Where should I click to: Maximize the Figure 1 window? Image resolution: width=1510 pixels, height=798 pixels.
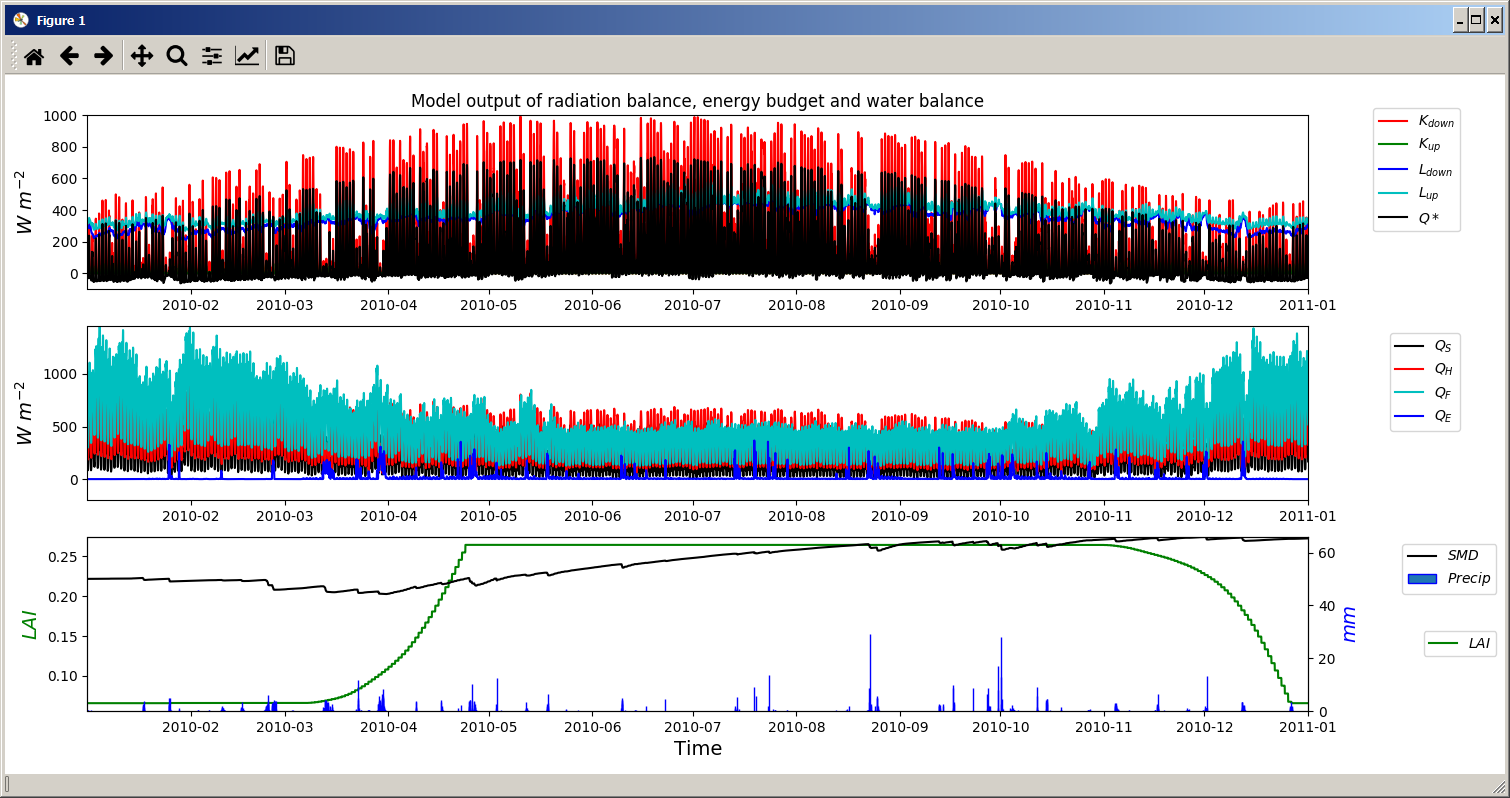coord(1476,20)
